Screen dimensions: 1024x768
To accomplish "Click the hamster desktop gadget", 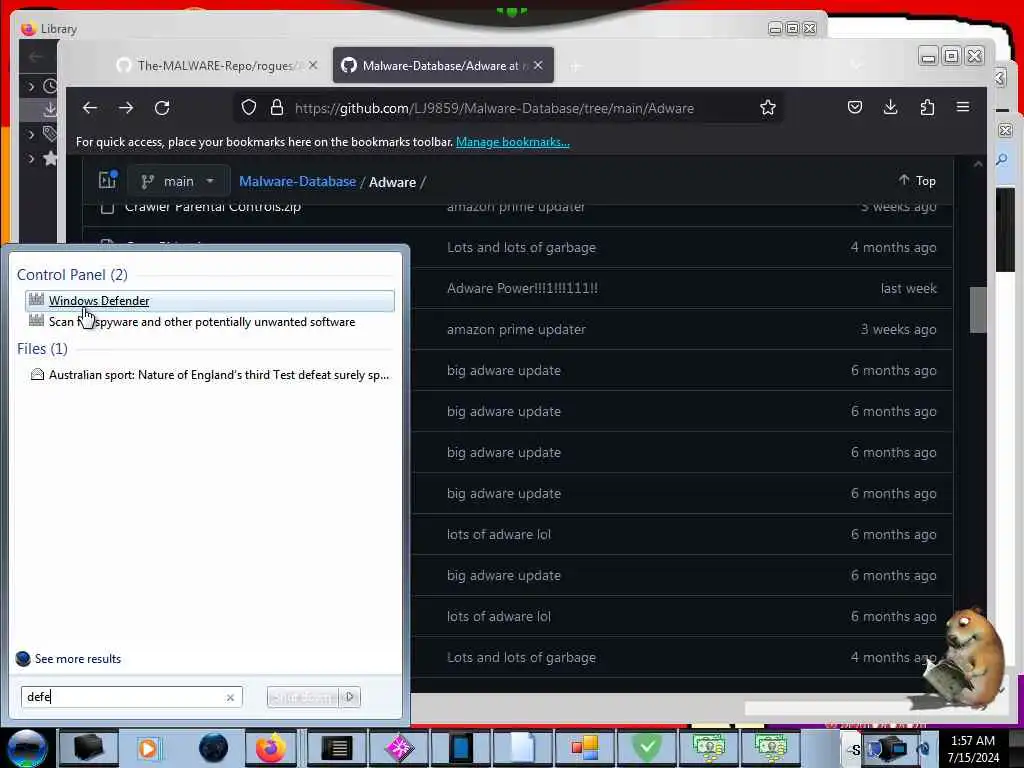I will coord(964,658).
